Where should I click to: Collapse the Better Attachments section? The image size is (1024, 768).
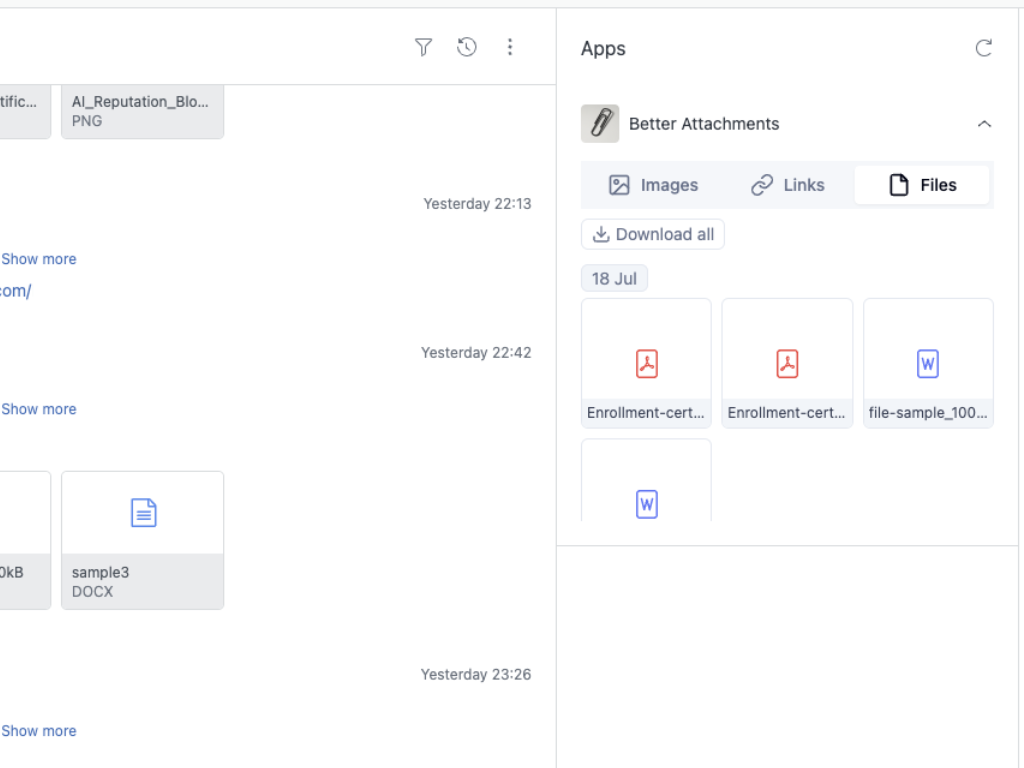[984, 124]
